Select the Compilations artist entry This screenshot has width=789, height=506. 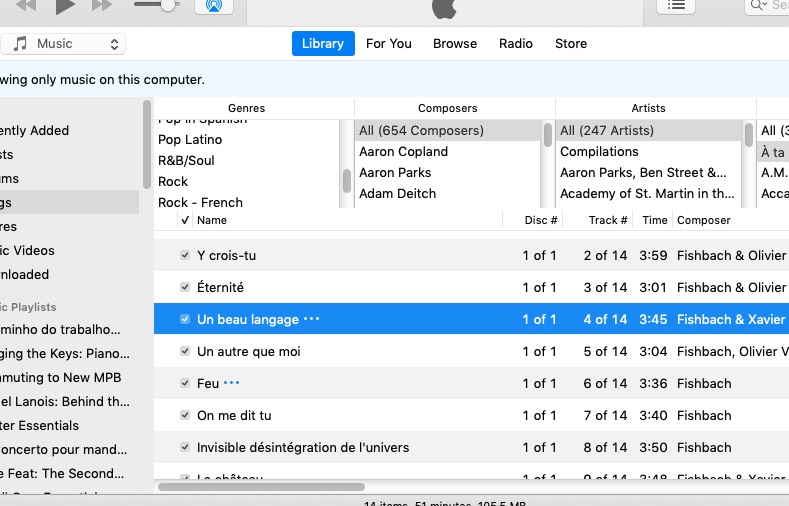[x=599, y=151]
